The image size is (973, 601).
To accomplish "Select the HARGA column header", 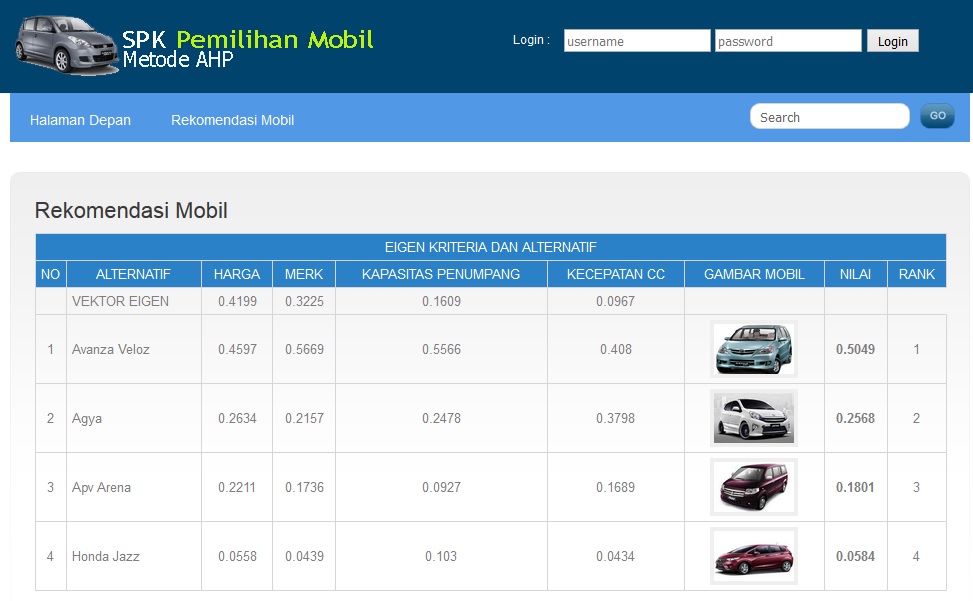I will point(236,274).
